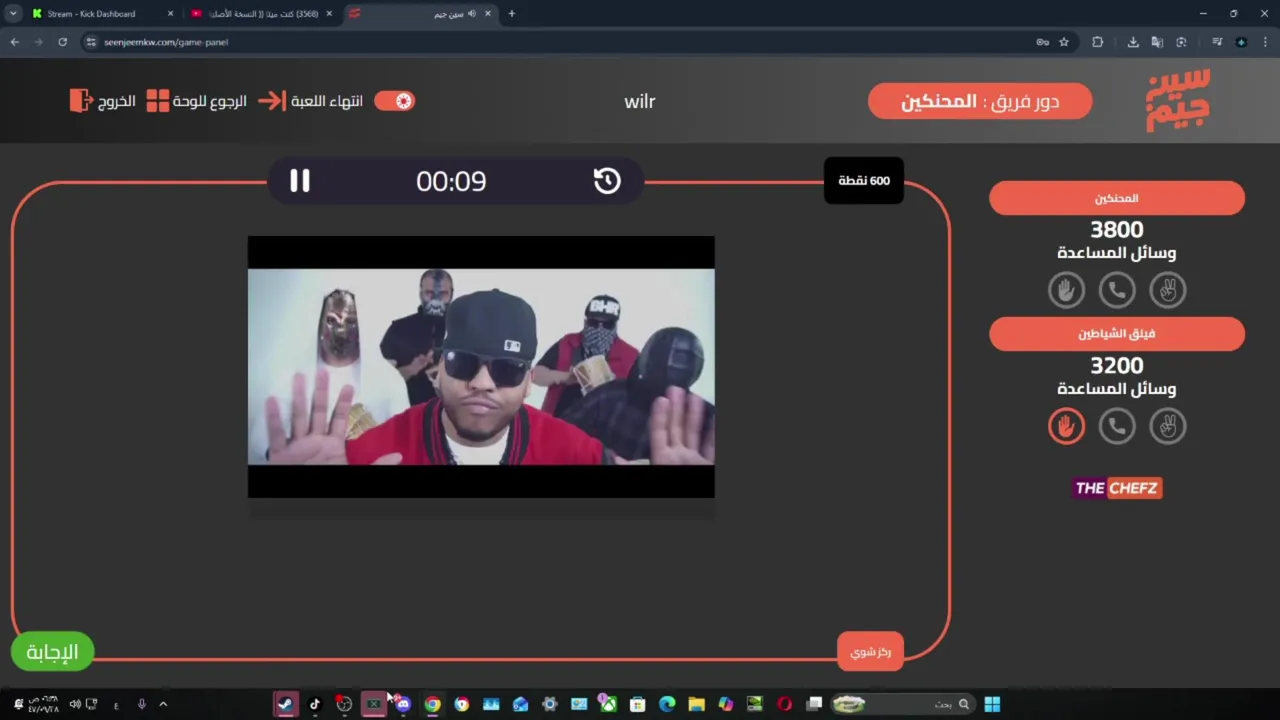Click الرجوع للوحة to return to board
The image size is (1280, 720).
click(x=196, y=101)
